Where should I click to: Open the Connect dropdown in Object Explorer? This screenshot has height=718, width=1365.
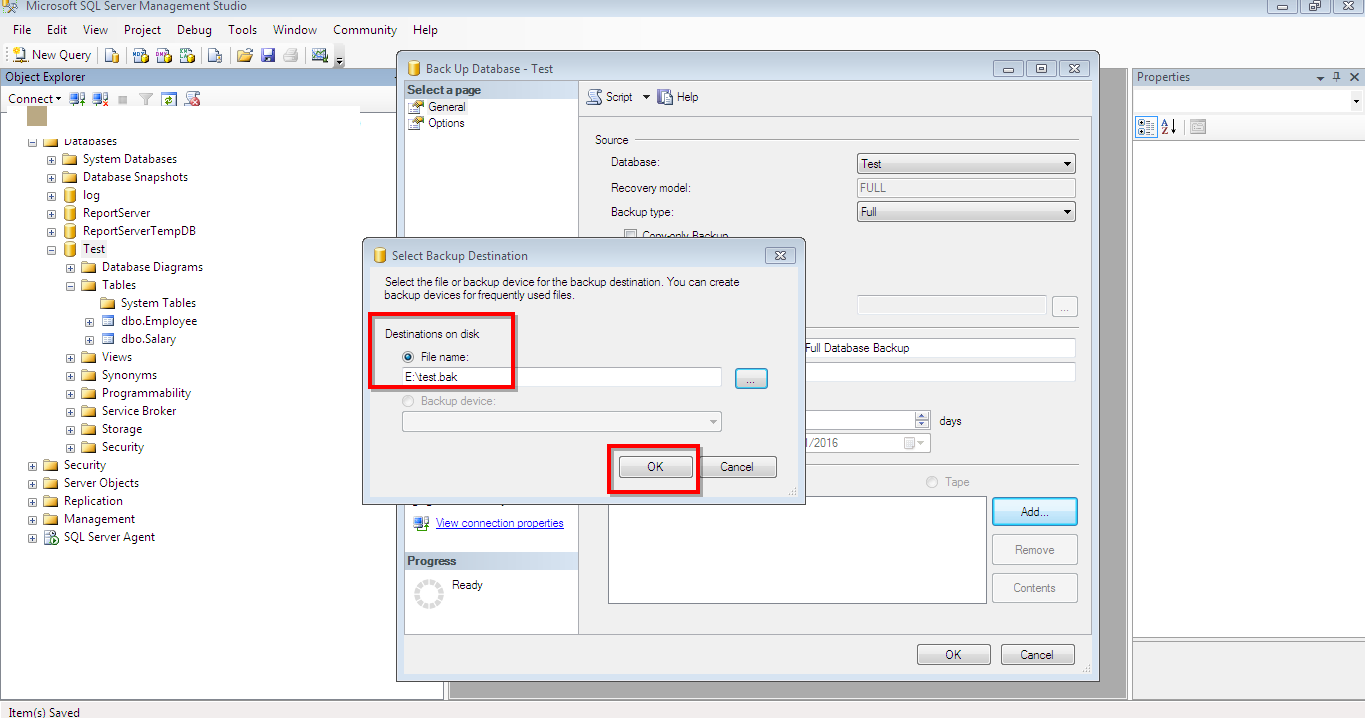[x=34, y=99]
